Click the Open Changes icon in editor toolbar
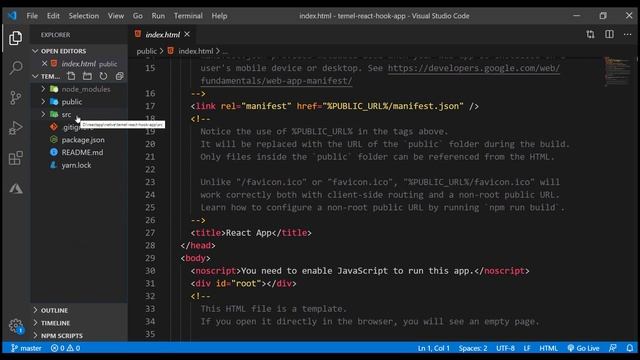Image resolution: width=640 pixels, height=360 pixels. (590, 34)
